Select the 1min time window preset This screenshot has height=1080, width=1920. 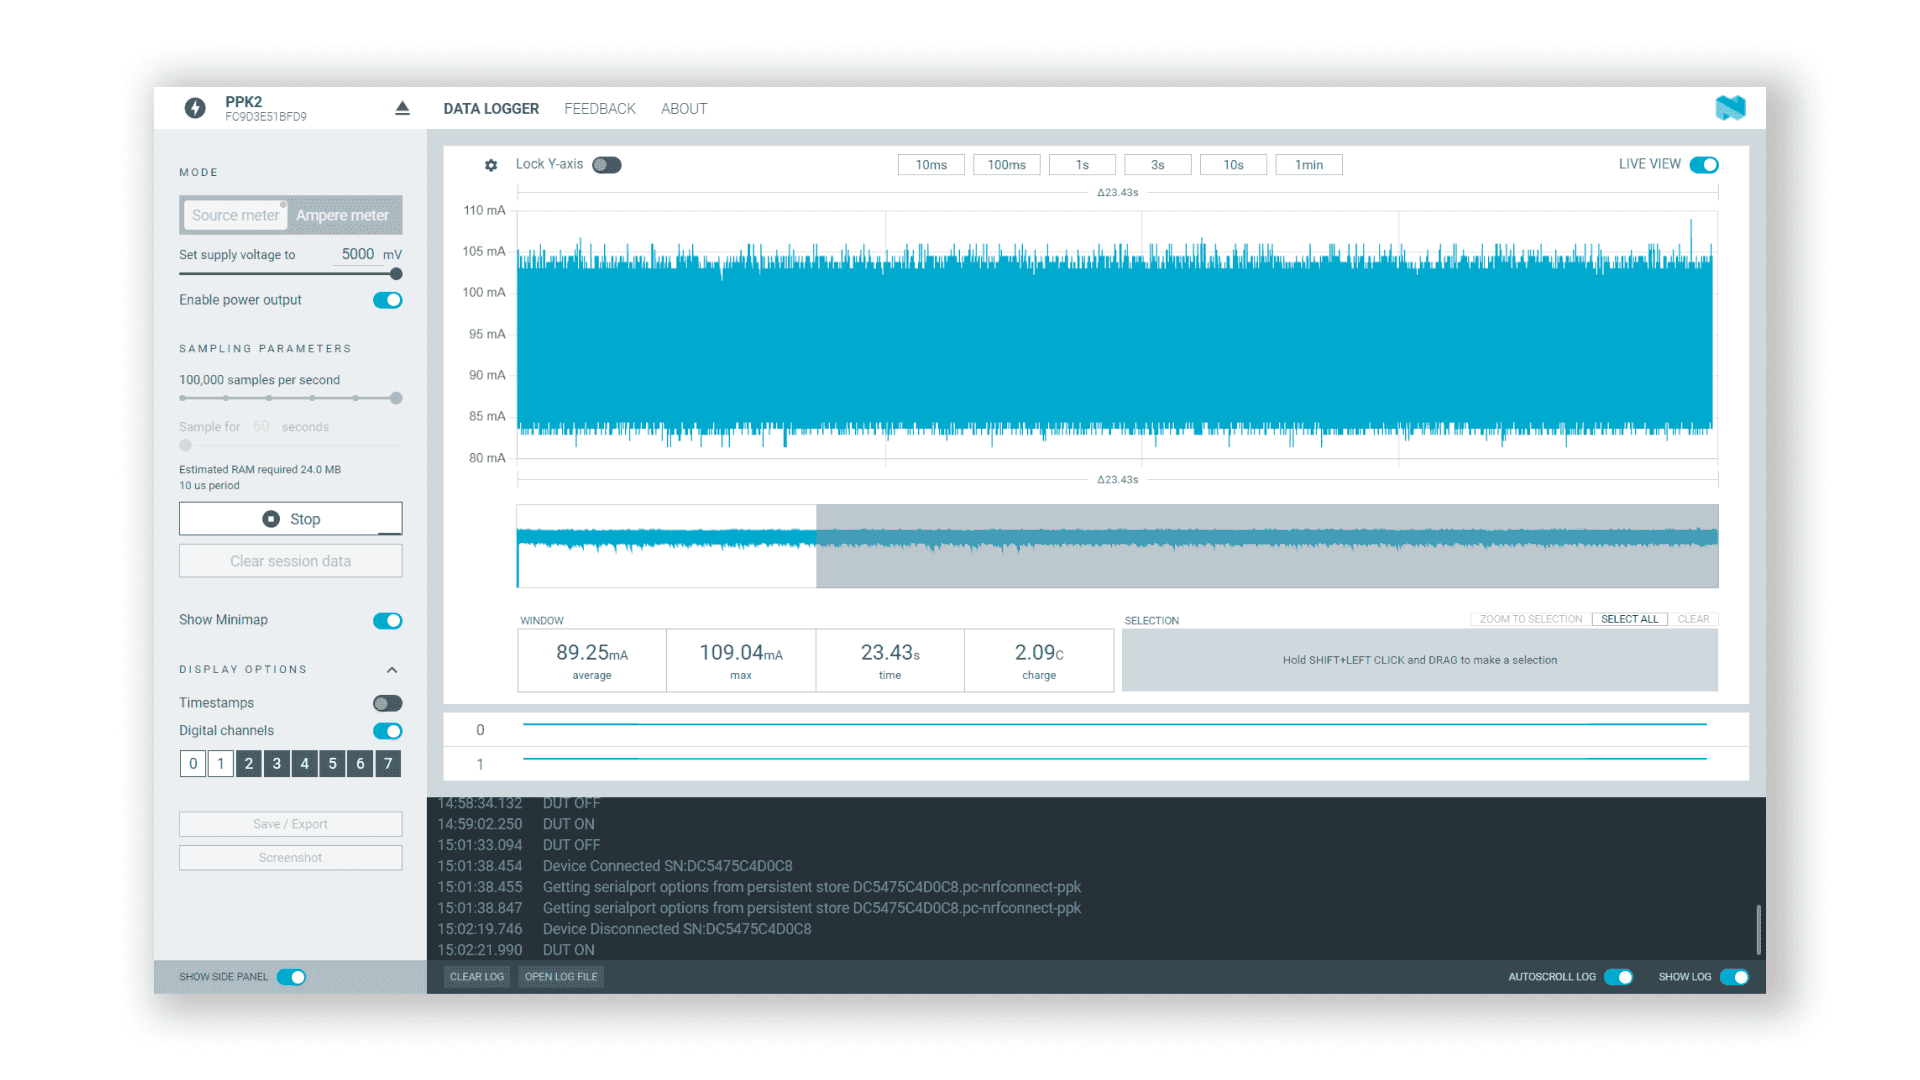(1308, 165)
